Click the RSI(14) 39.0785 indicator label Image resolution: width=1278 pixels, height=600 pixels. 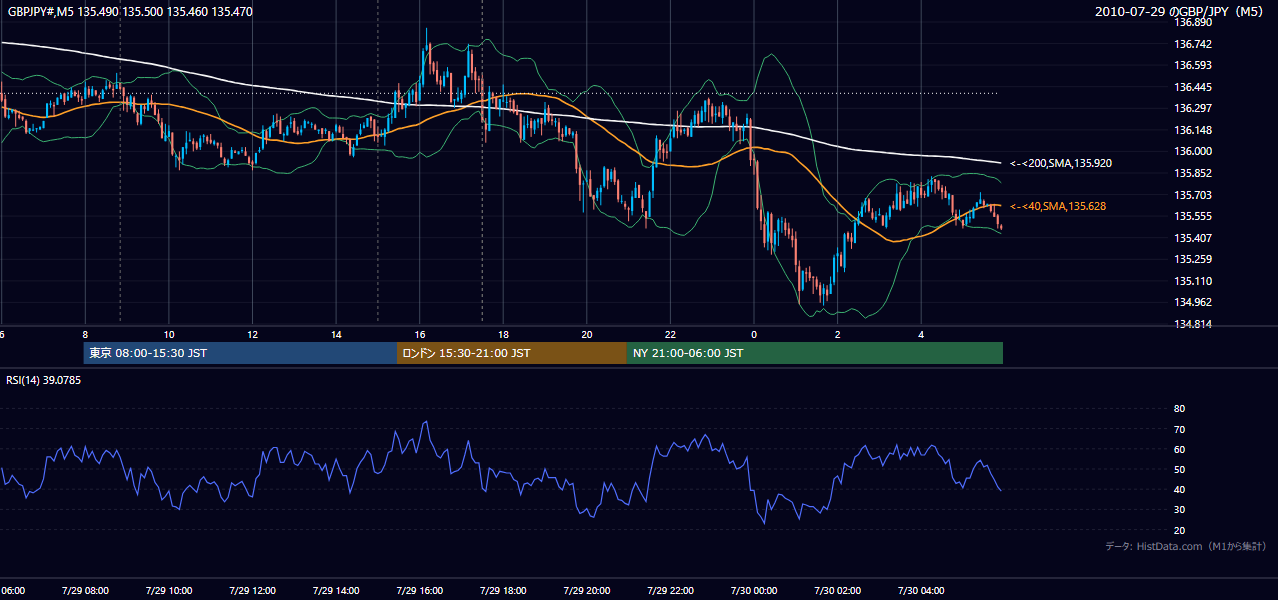[44, 380]
